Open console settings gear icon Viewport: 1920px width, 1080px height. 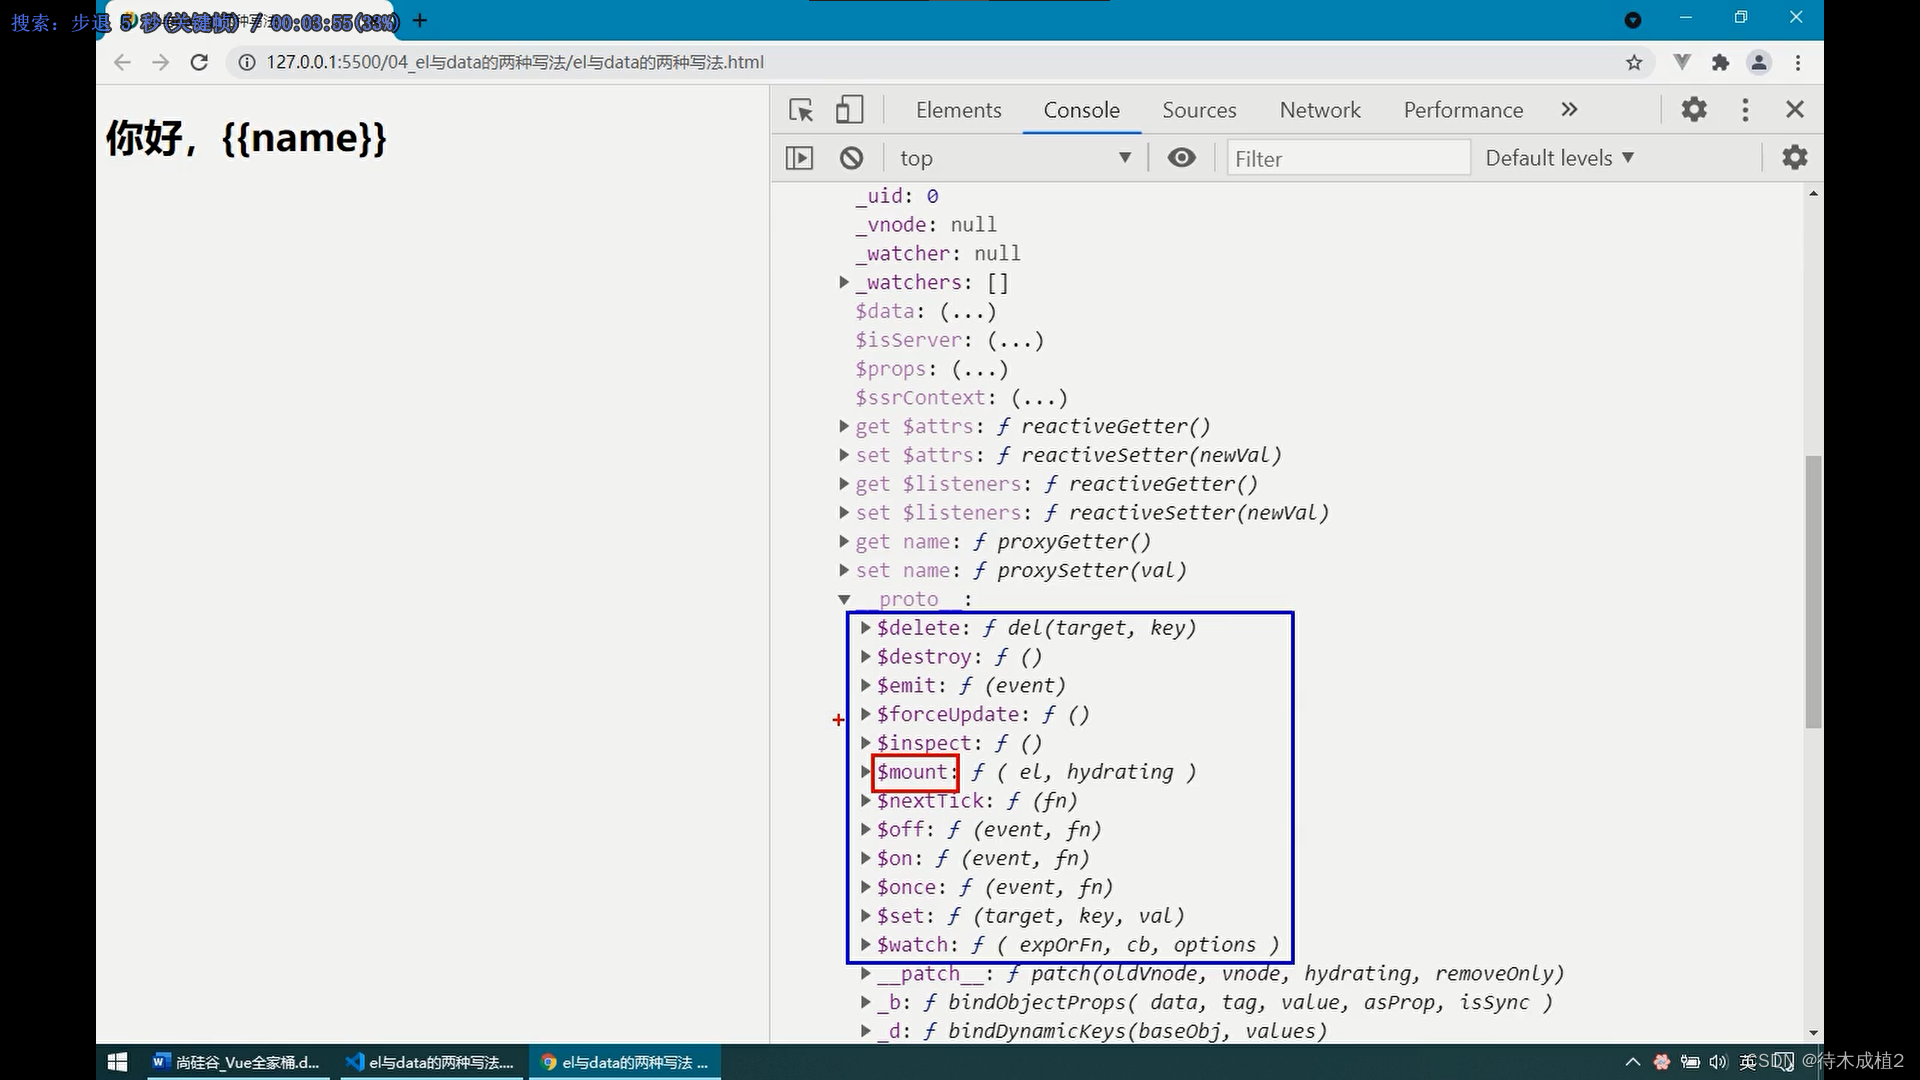tap(1795, 157)
